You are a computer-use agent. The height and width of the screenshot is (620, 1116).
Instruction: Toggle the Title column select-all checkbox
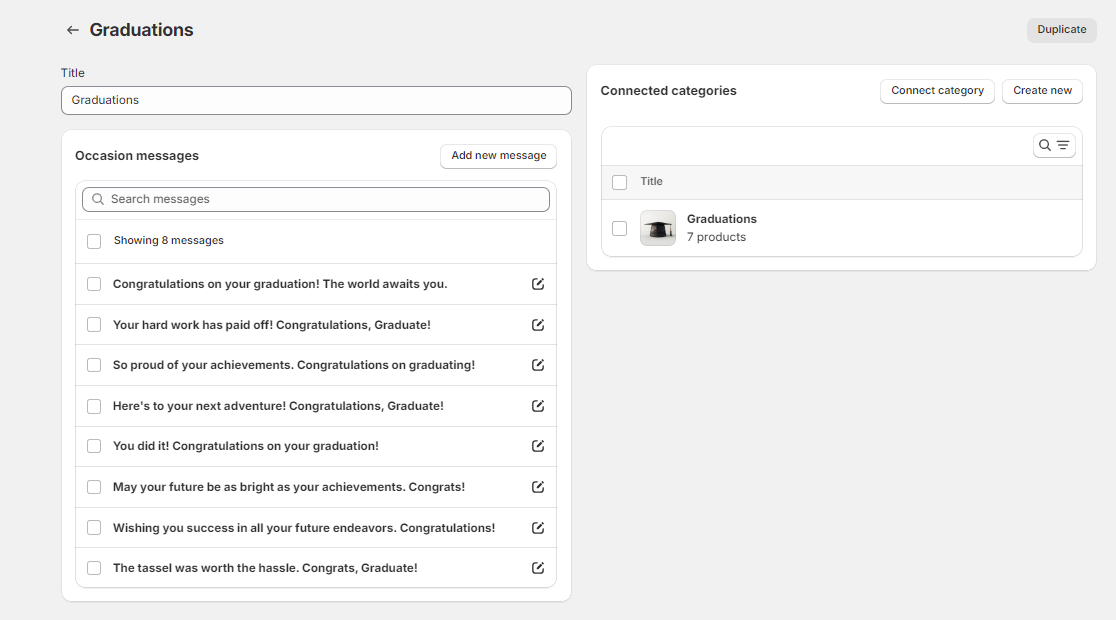619,182
